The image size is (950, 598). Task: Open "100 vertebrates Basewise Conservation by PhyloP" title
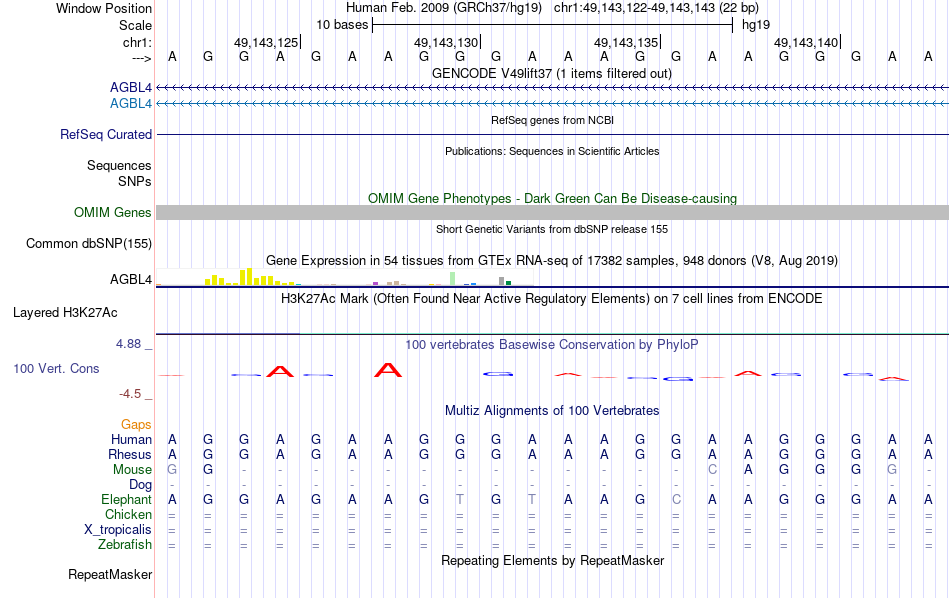click(x=552, y=344)
